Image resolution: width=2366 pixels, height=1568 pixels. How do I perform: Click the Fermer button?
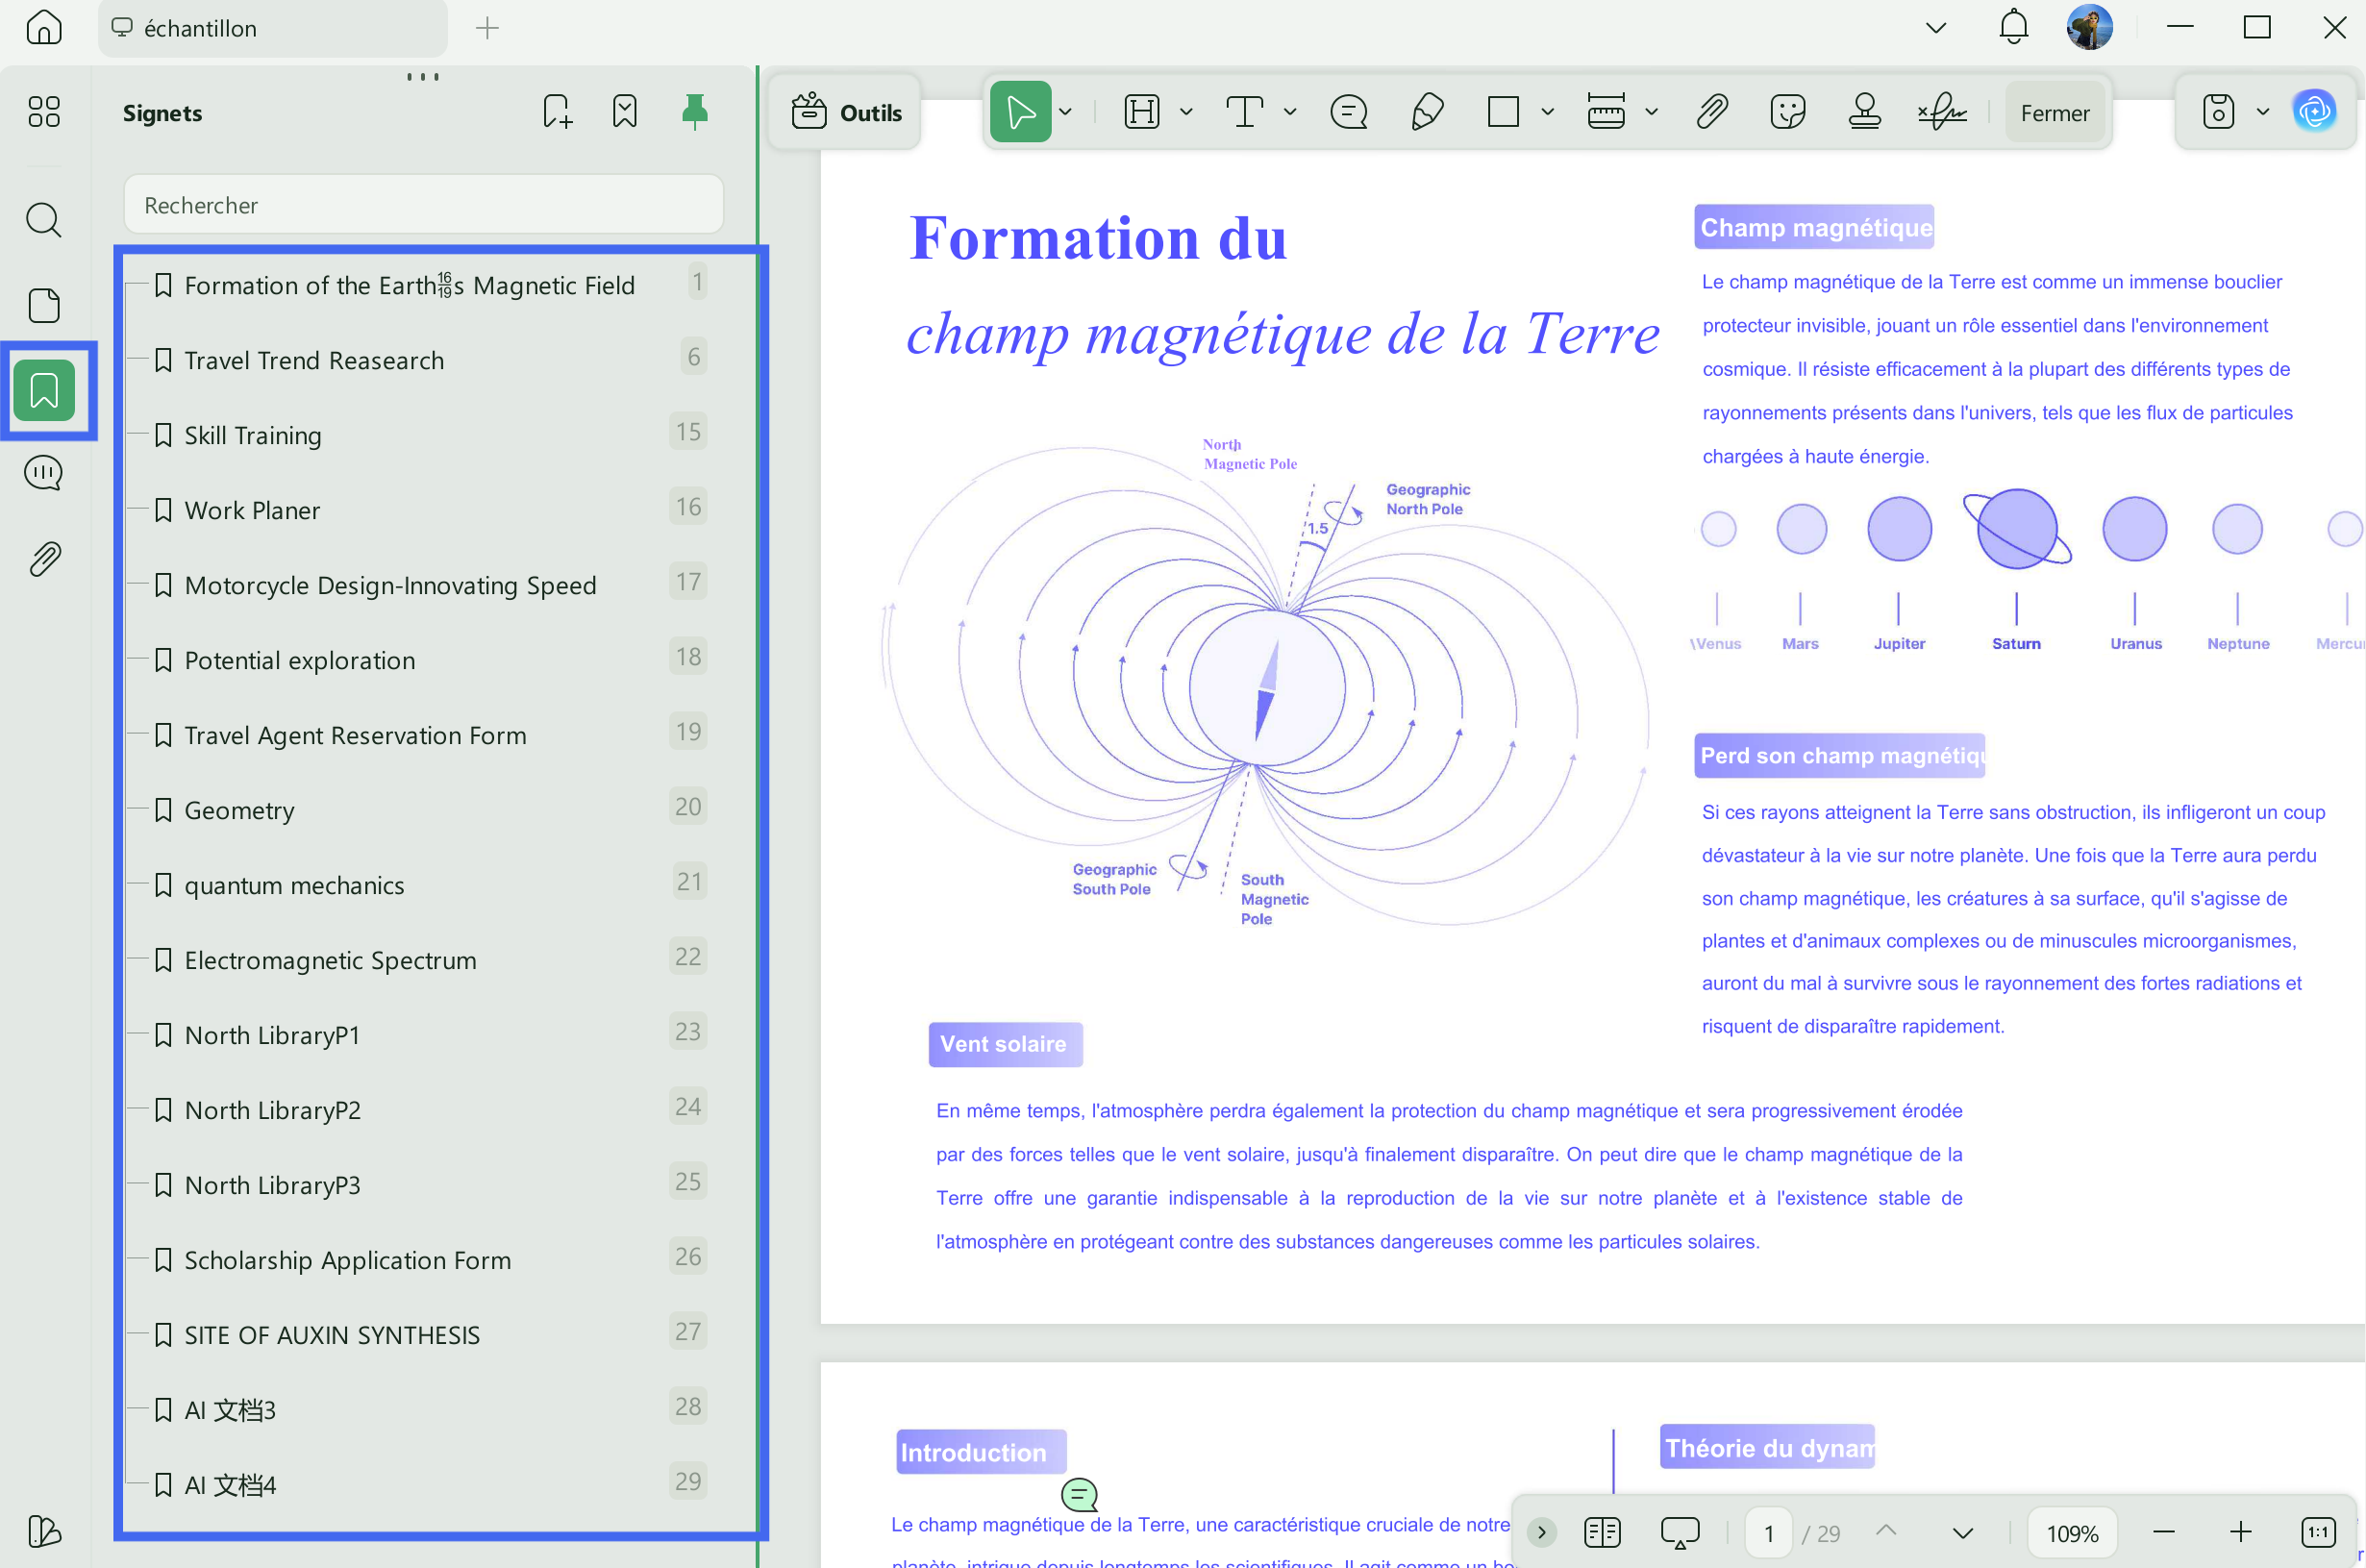click(x=2054, y=113)
